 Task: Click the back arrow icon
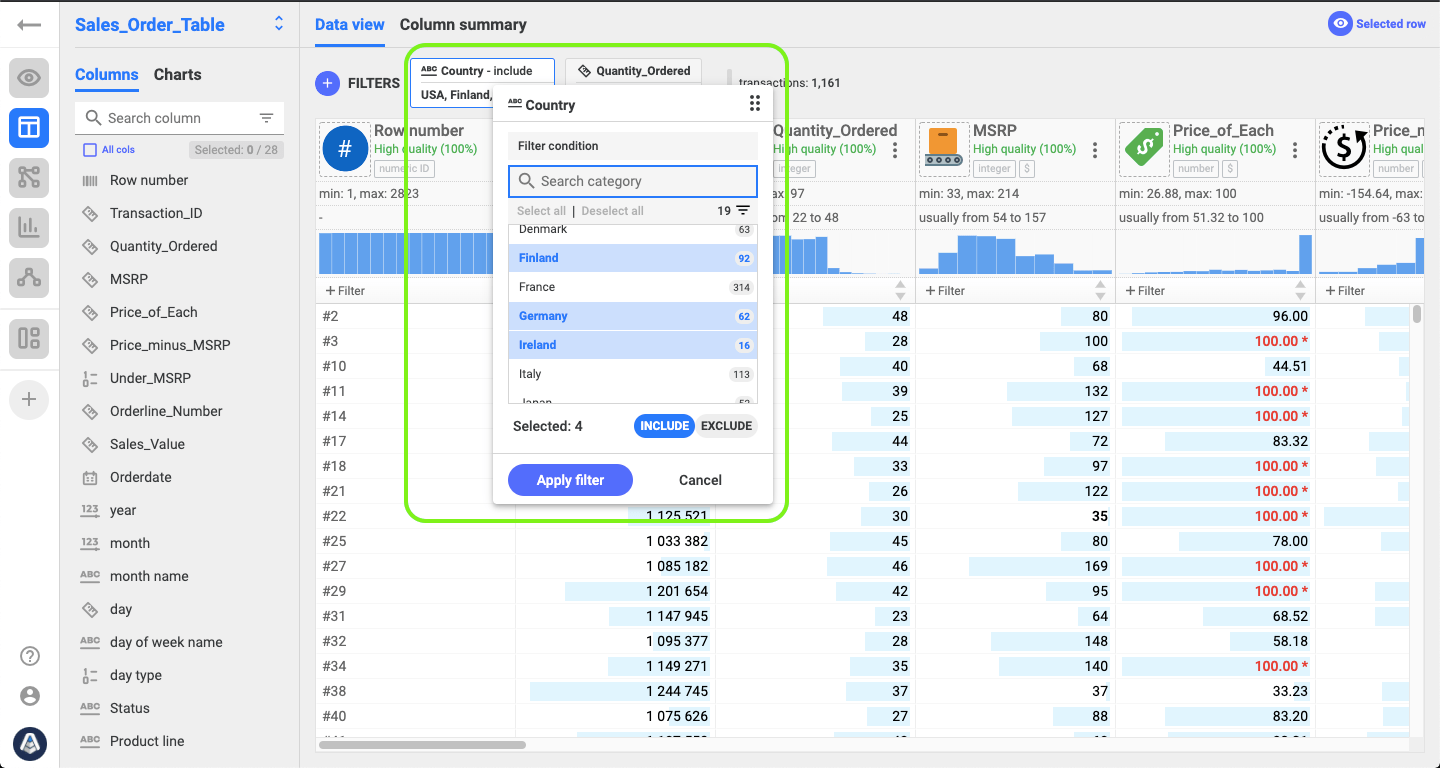coord(29,24)
